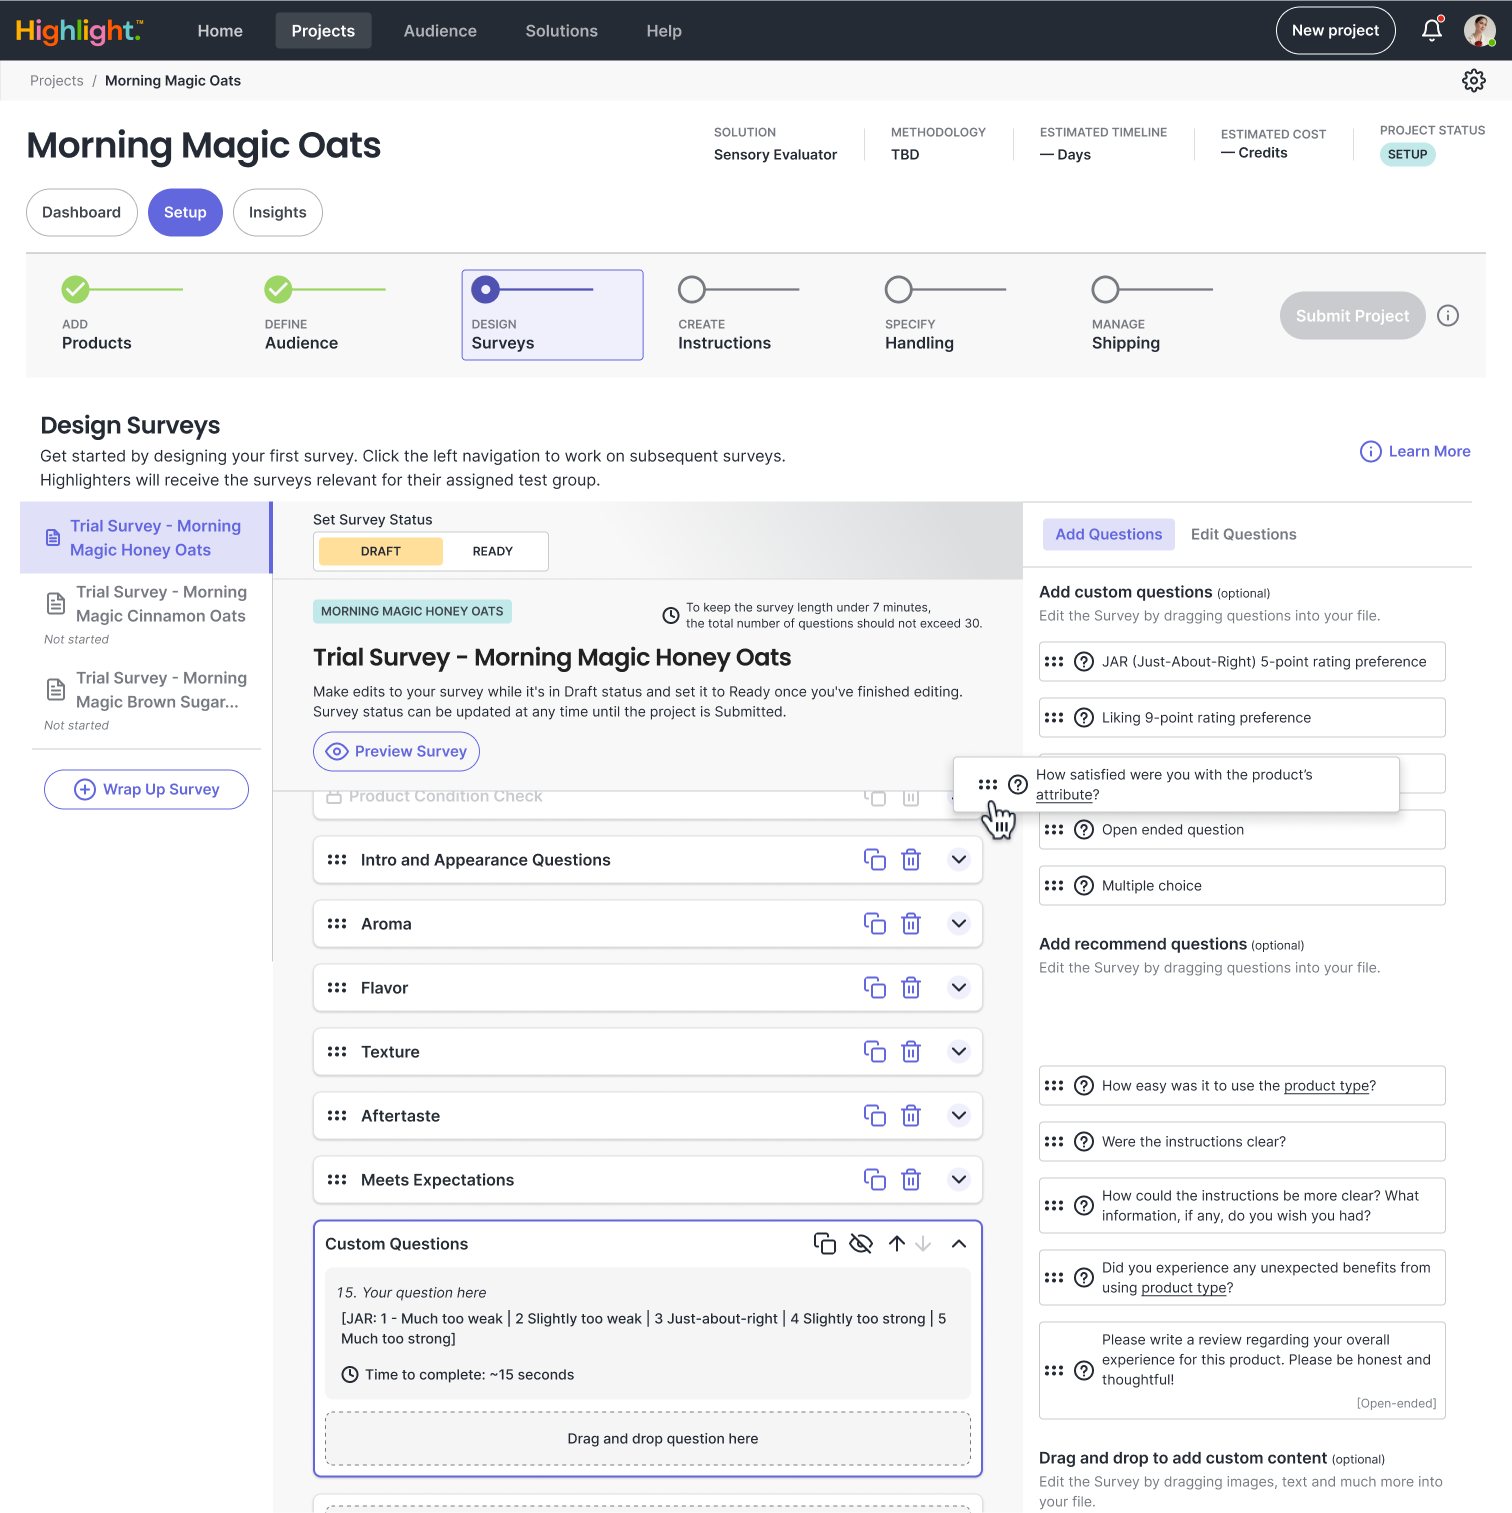Open the Insights tab
This screenshot has height=1513, width=1512.
pyautogui.click(x=277, y=212)
